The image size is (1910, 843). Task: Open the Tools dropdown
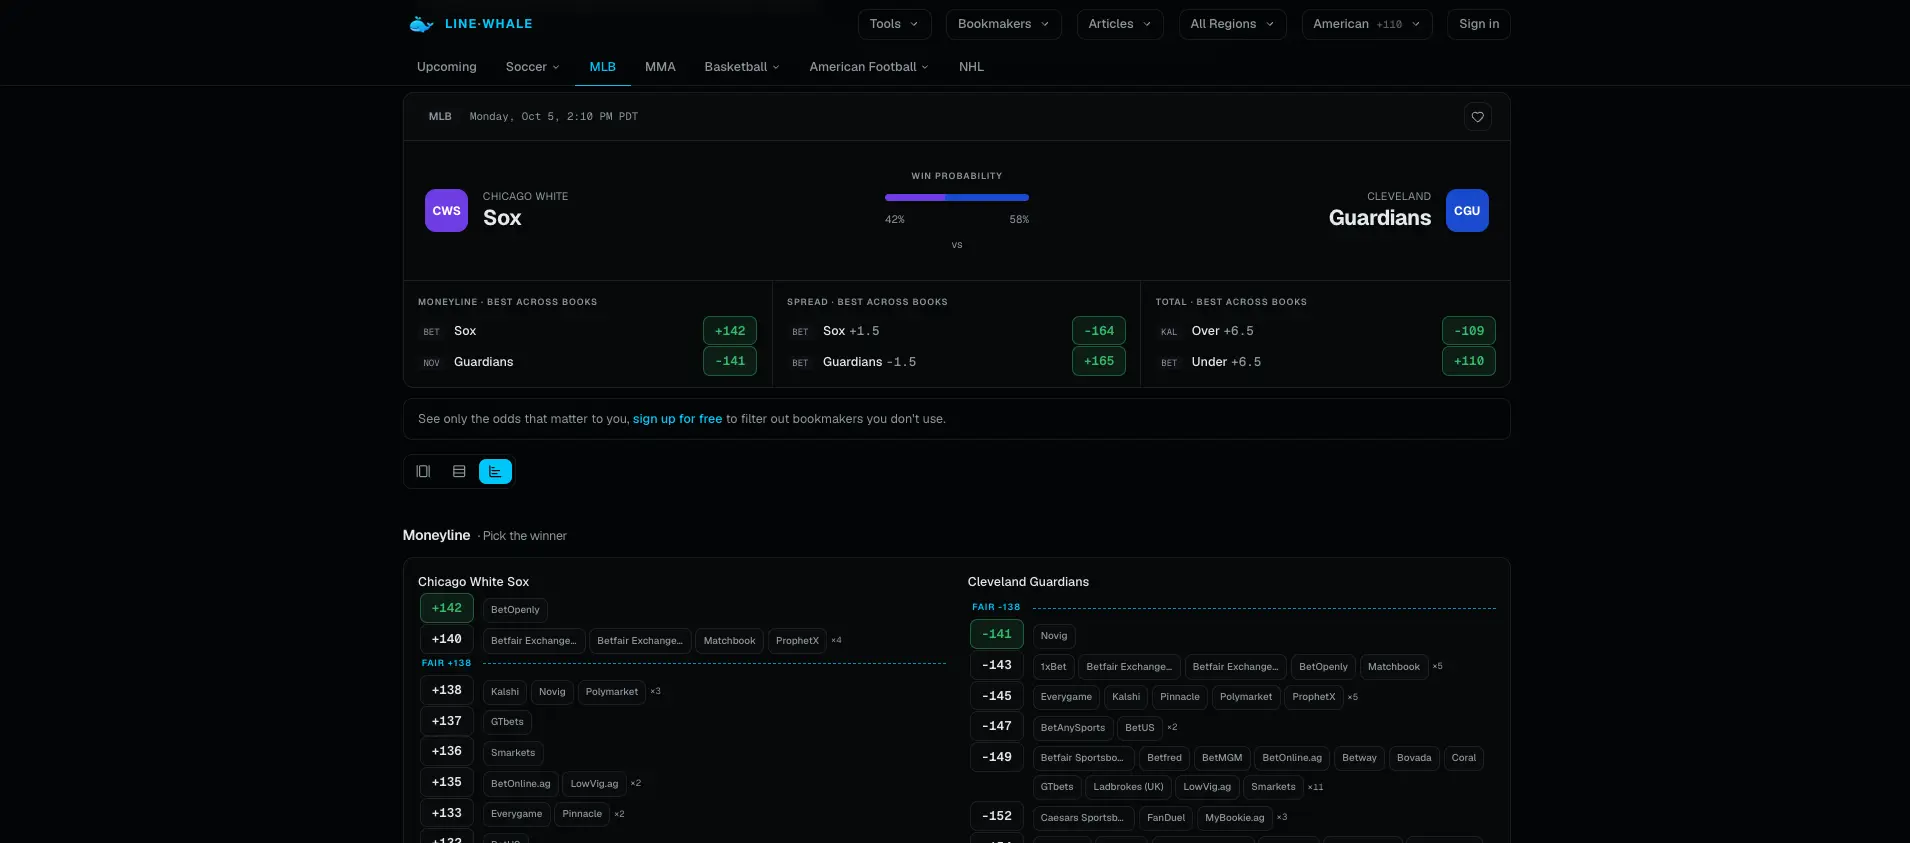(894, 24)
